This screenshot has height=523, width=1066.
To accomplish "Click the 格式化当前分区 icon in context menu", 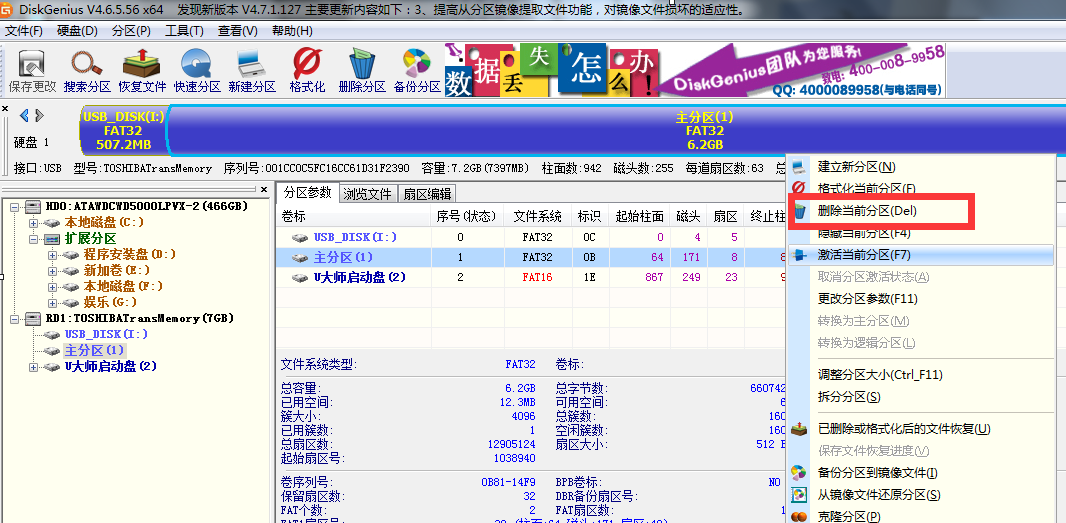I will [800, 188].
